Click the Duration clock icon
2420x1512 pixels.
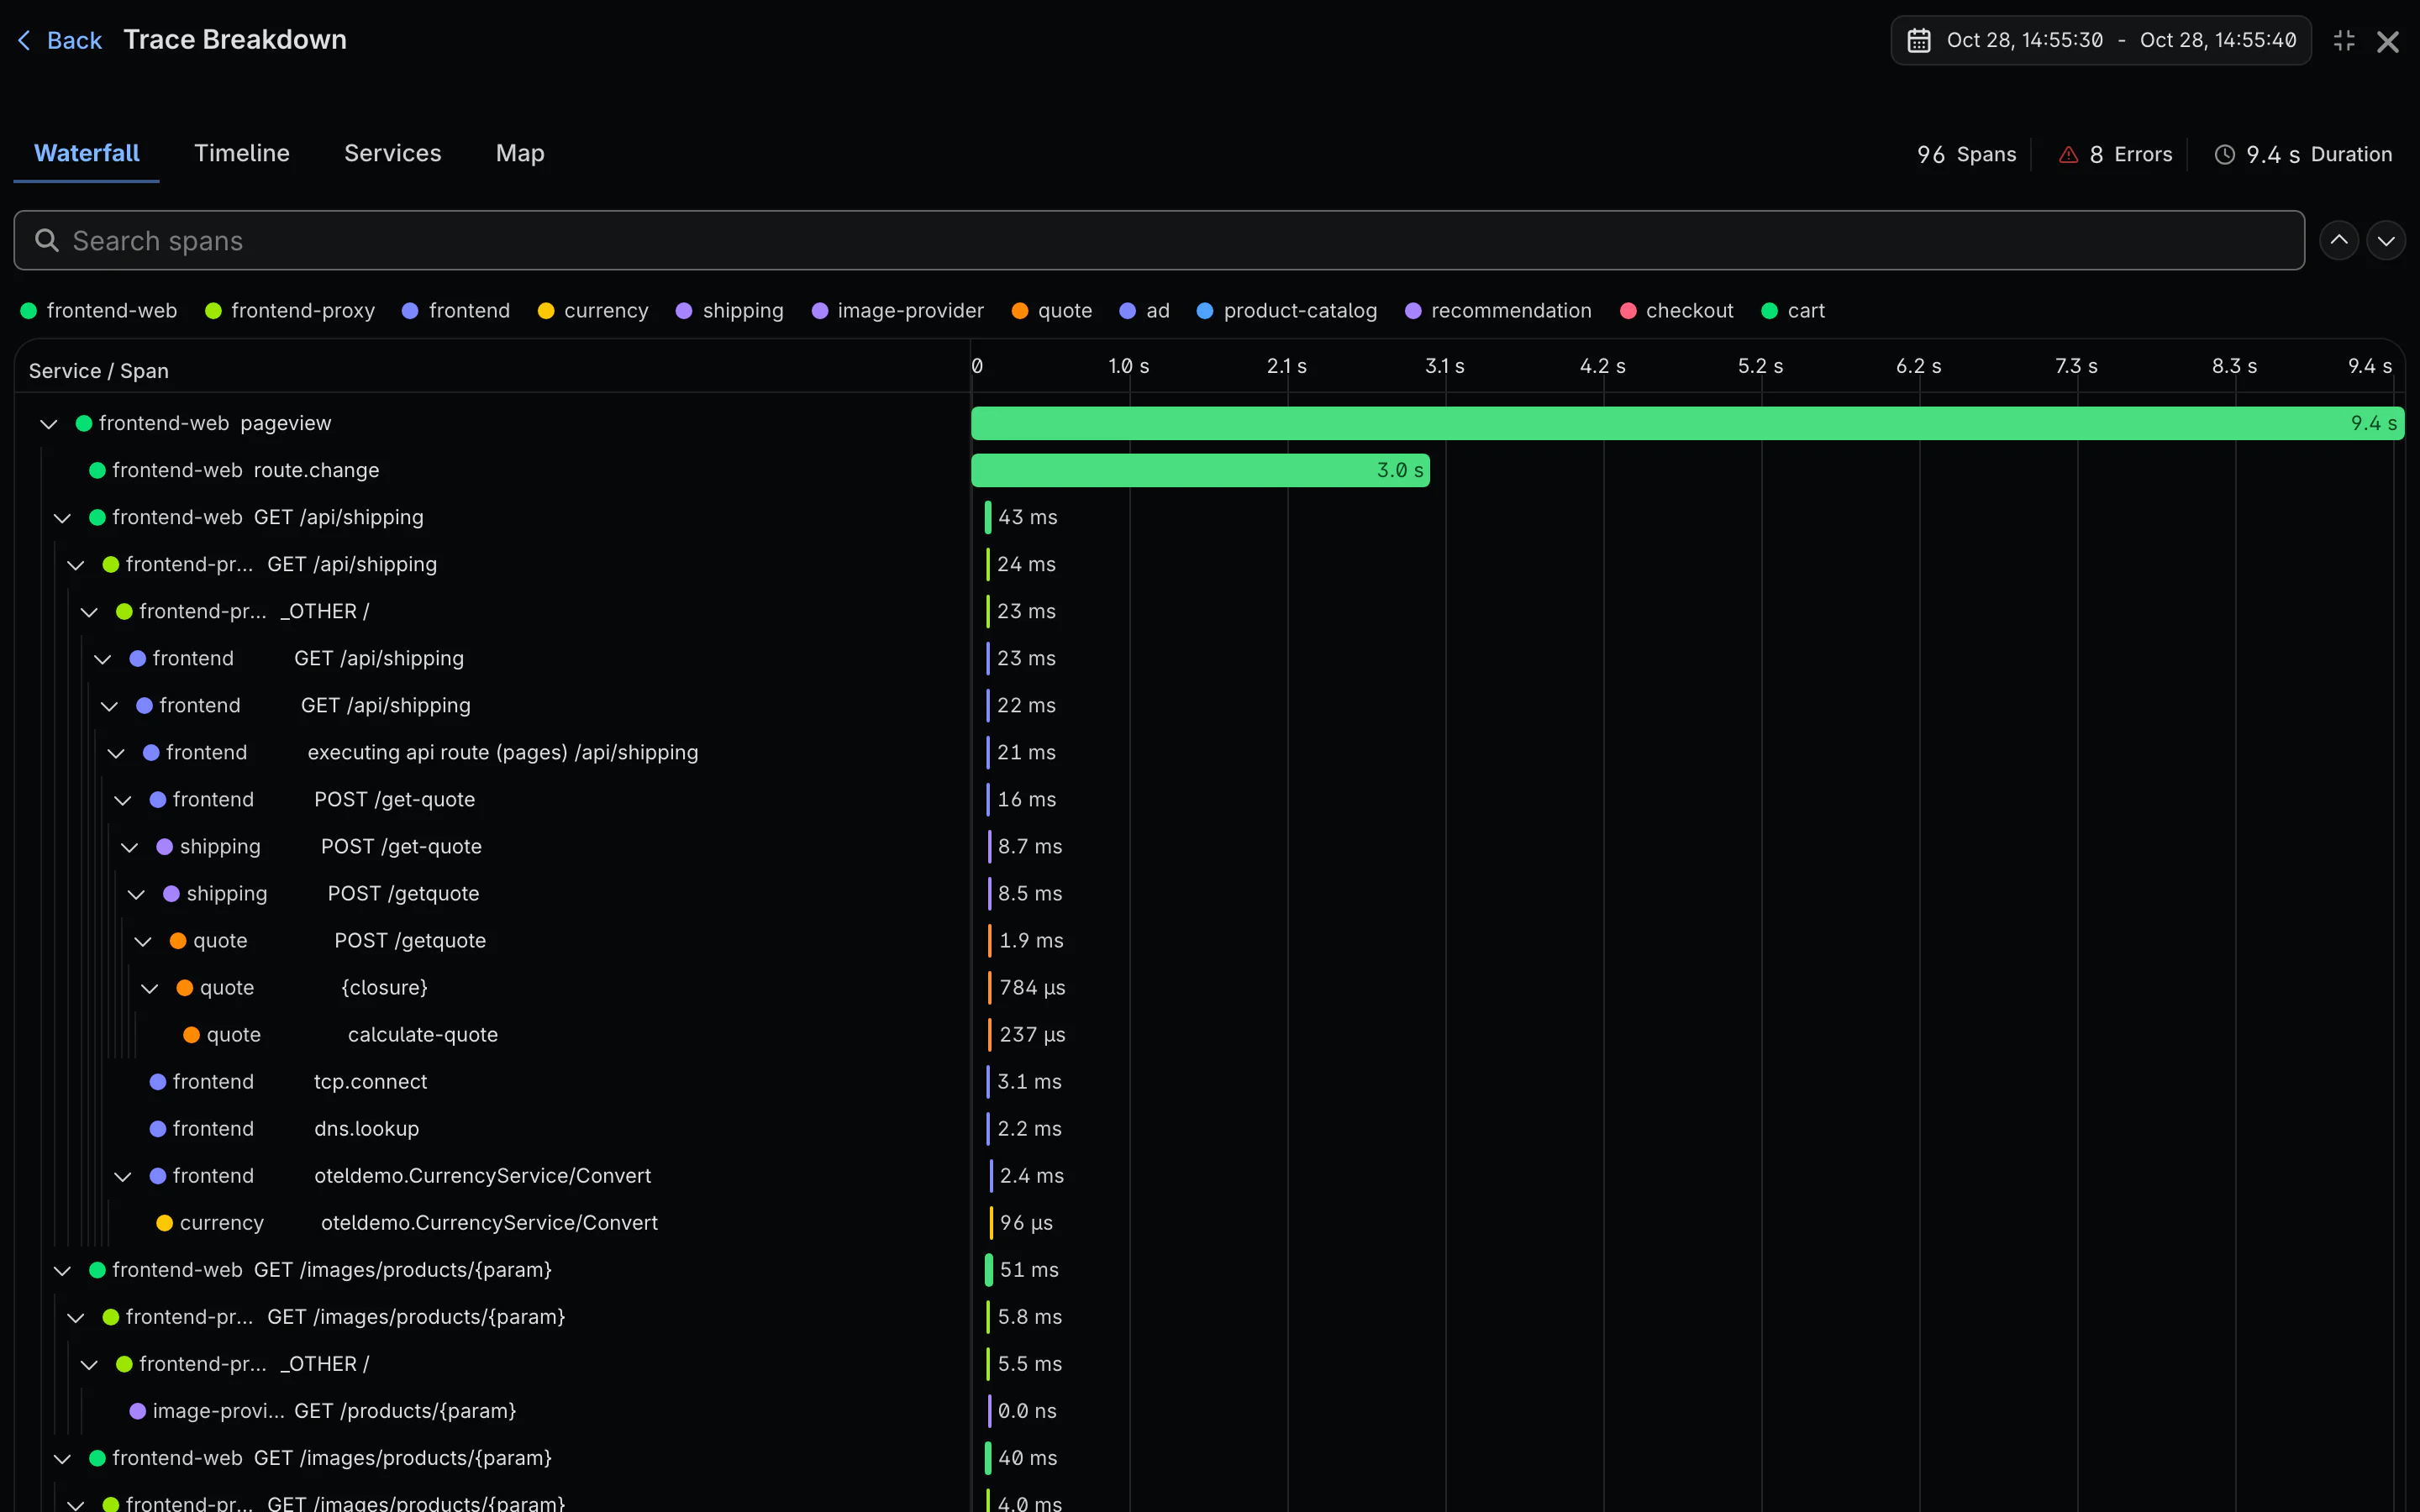[2224, 155]
